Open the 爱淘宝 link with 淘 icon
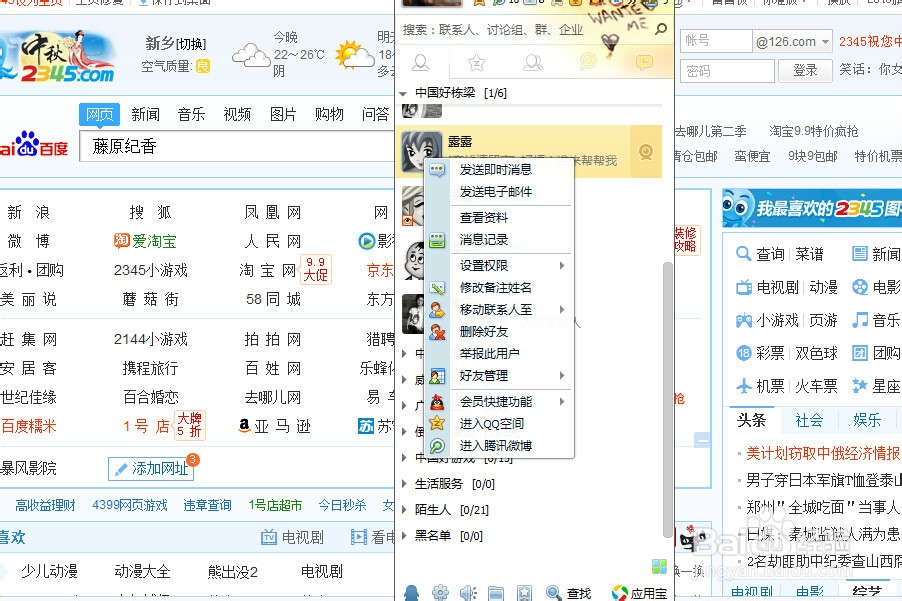 tap(145, 241)
